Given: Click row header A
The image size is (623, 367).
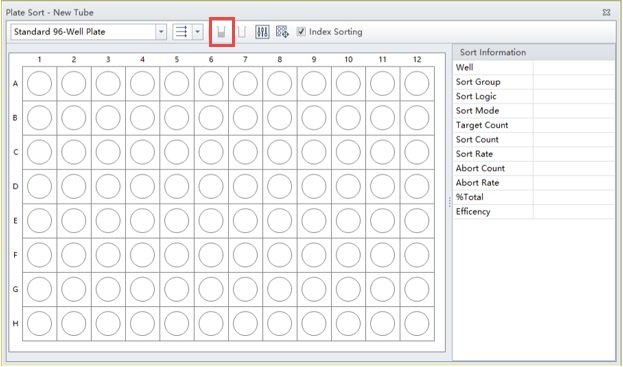Looking at the screenshot, I should pyautogui.click(x=15, y=83).
